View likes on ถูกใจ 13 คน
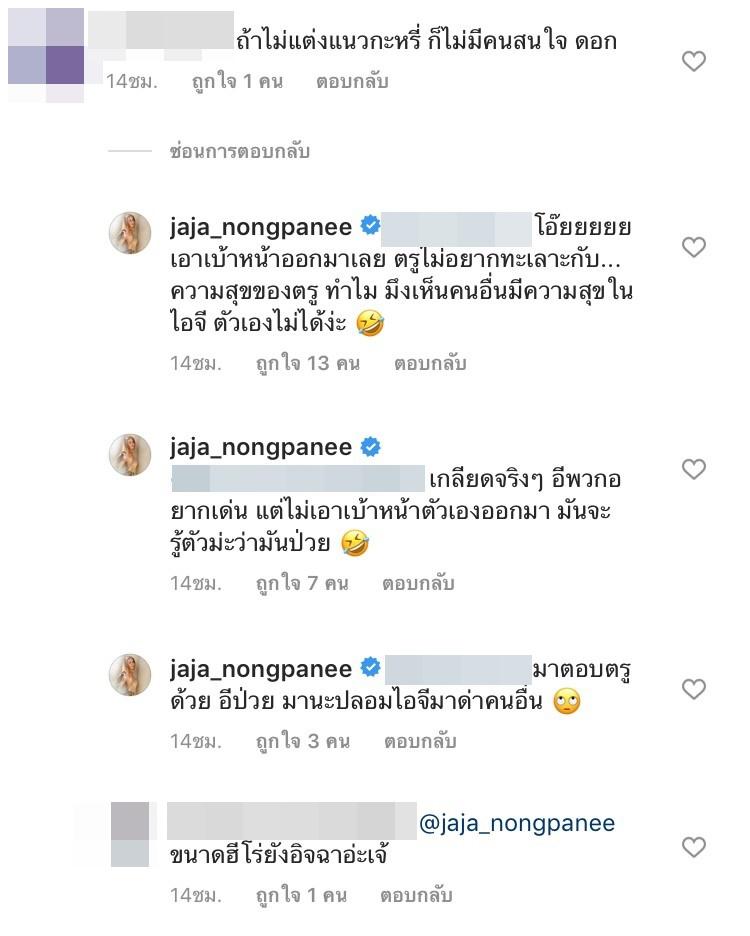Viewport: 750px width, 936px height. 307,363
